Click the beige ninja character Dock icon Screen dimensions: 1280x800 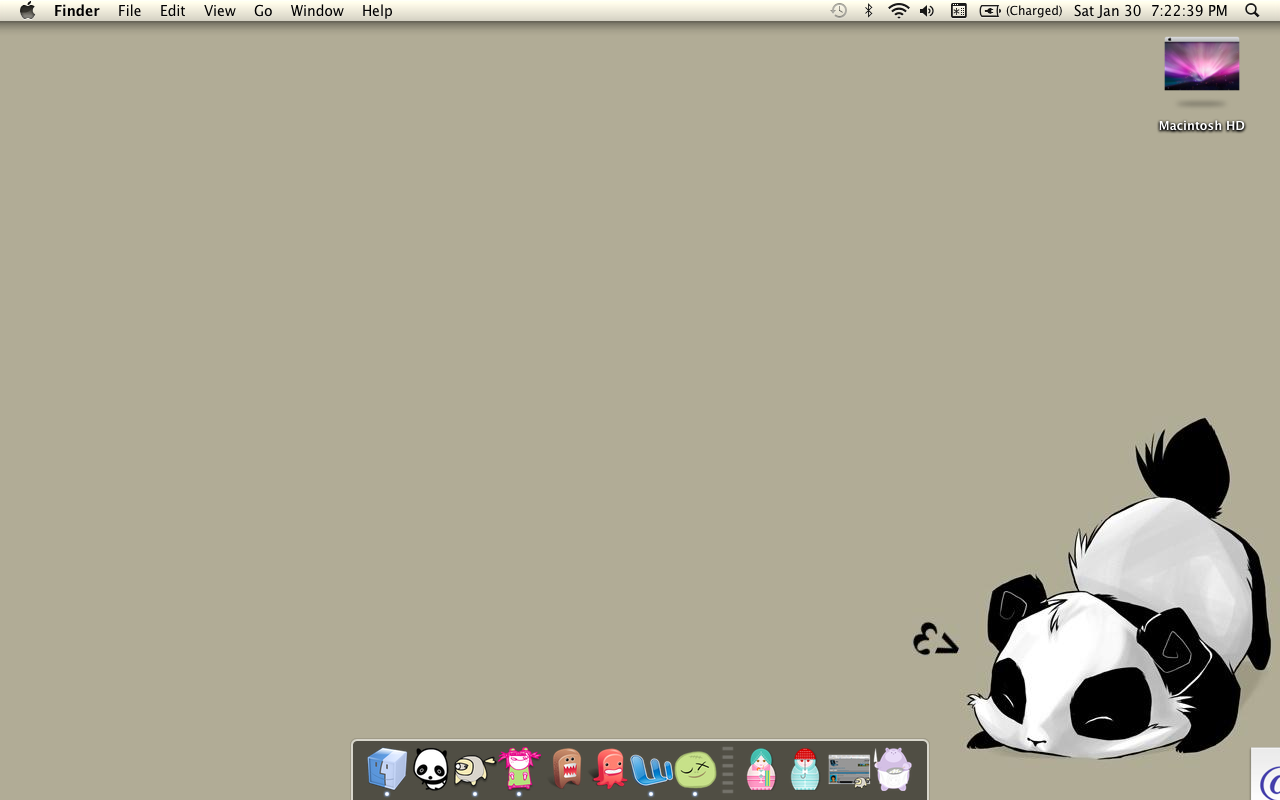(474, 770)
